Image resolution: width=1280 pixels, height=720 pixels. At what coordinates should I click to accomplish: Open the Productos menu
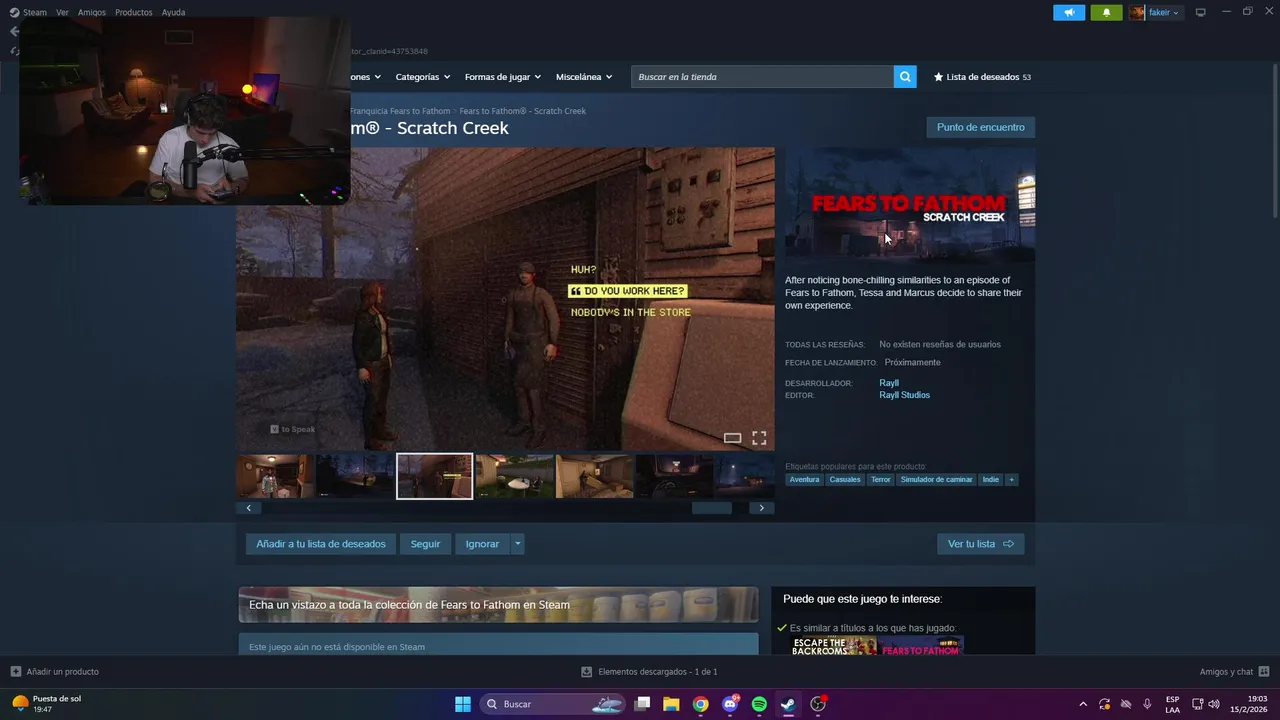(x=134, y=13)
